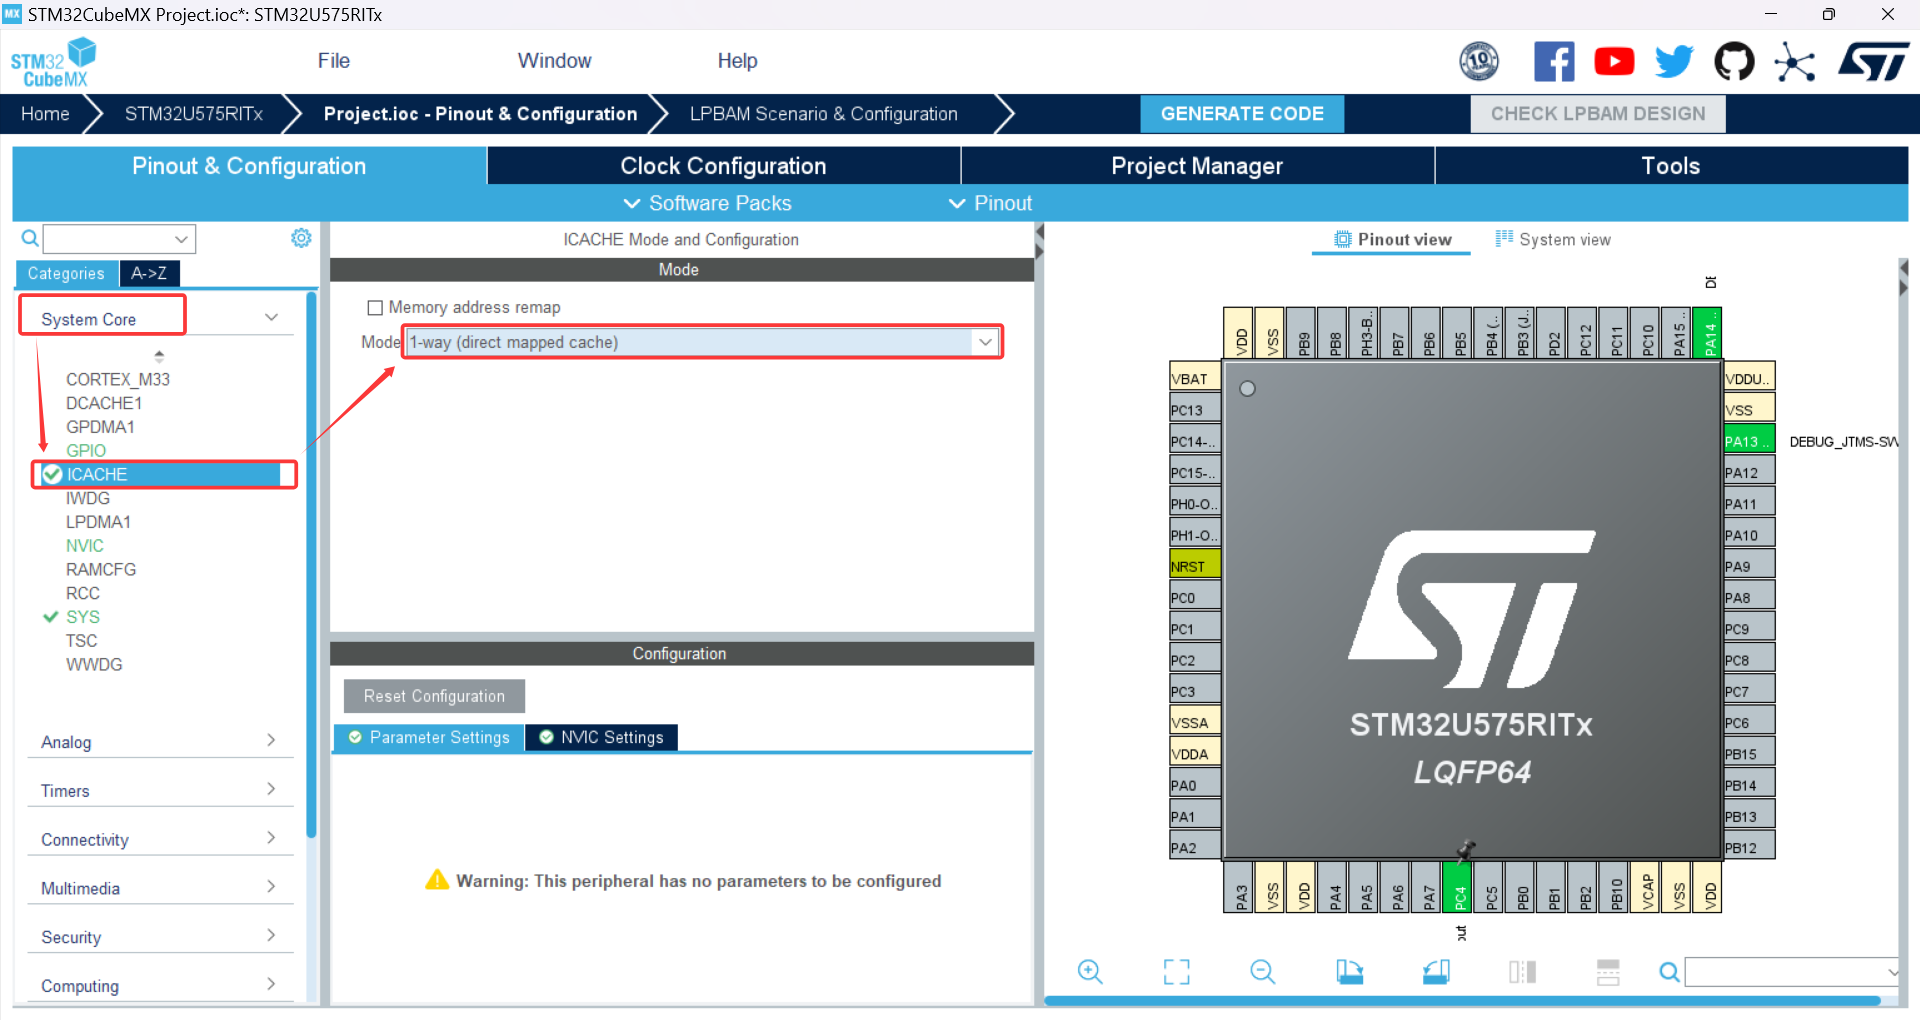Screen dimensions: 1920x1020
Task: Select SYS in System Core list
Action: 83,617
